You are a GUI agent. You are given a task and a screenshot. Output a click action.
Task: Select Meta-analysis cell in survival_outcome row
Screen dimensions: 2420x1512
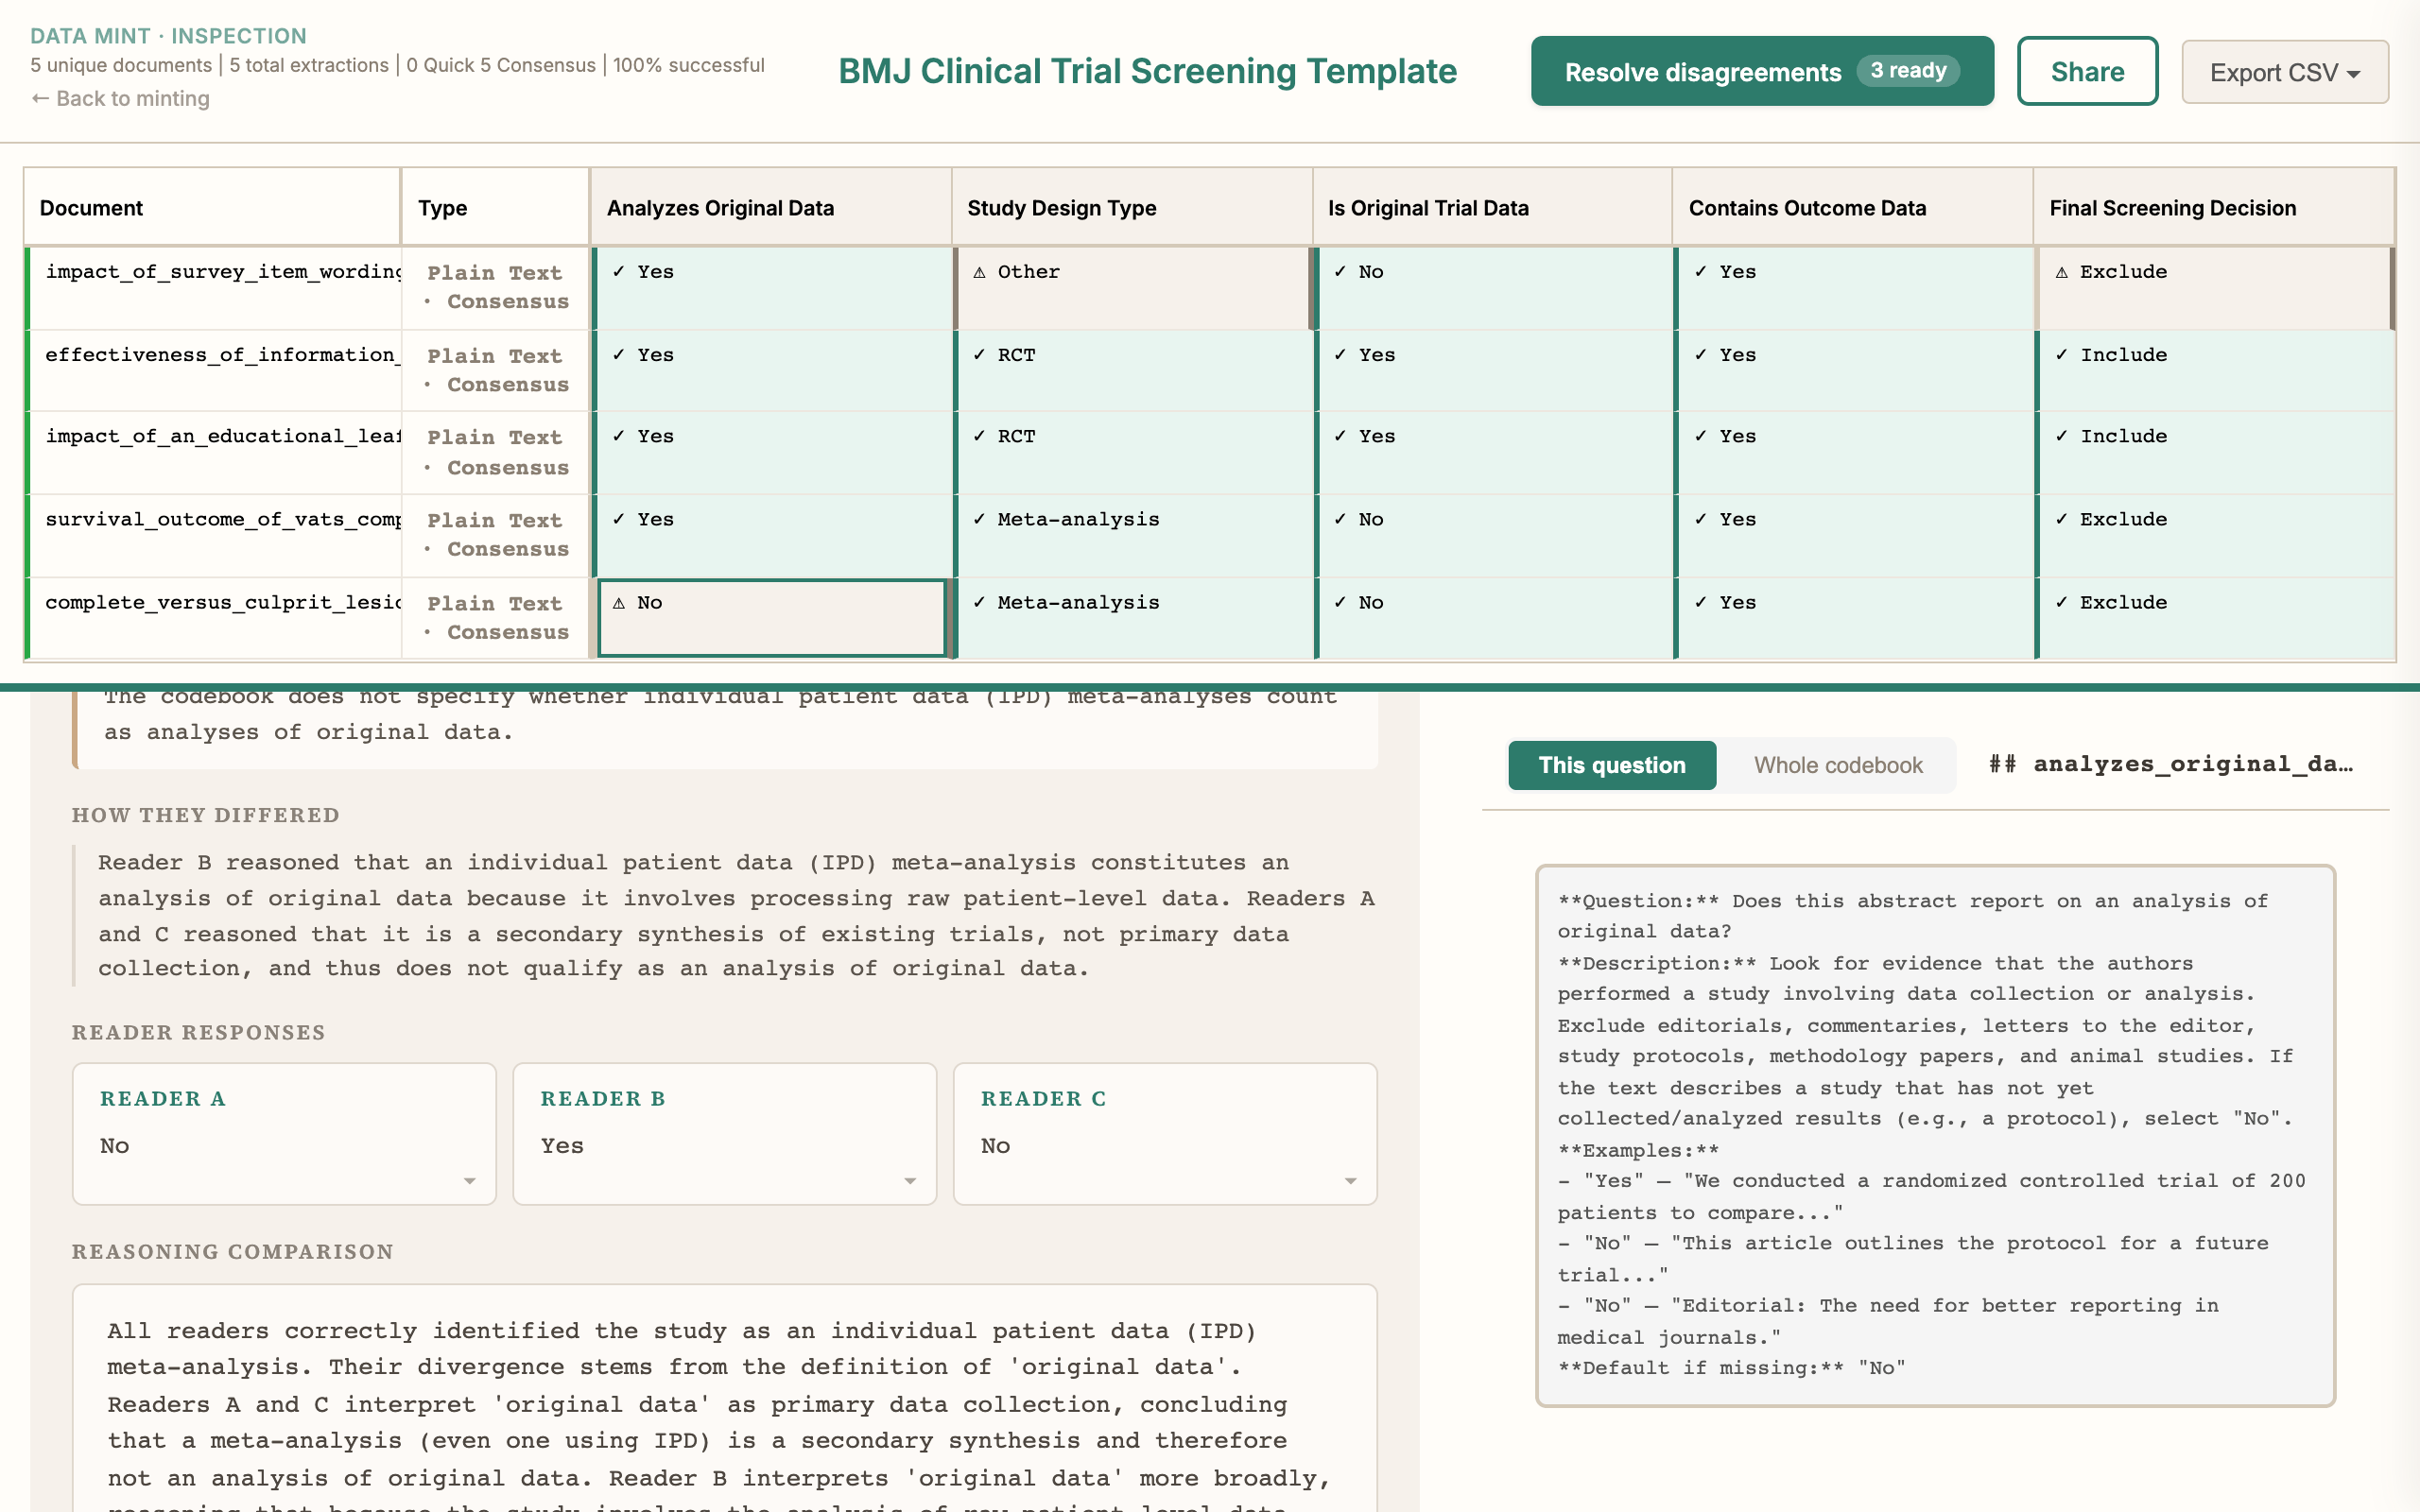[x=1132, y=536]
